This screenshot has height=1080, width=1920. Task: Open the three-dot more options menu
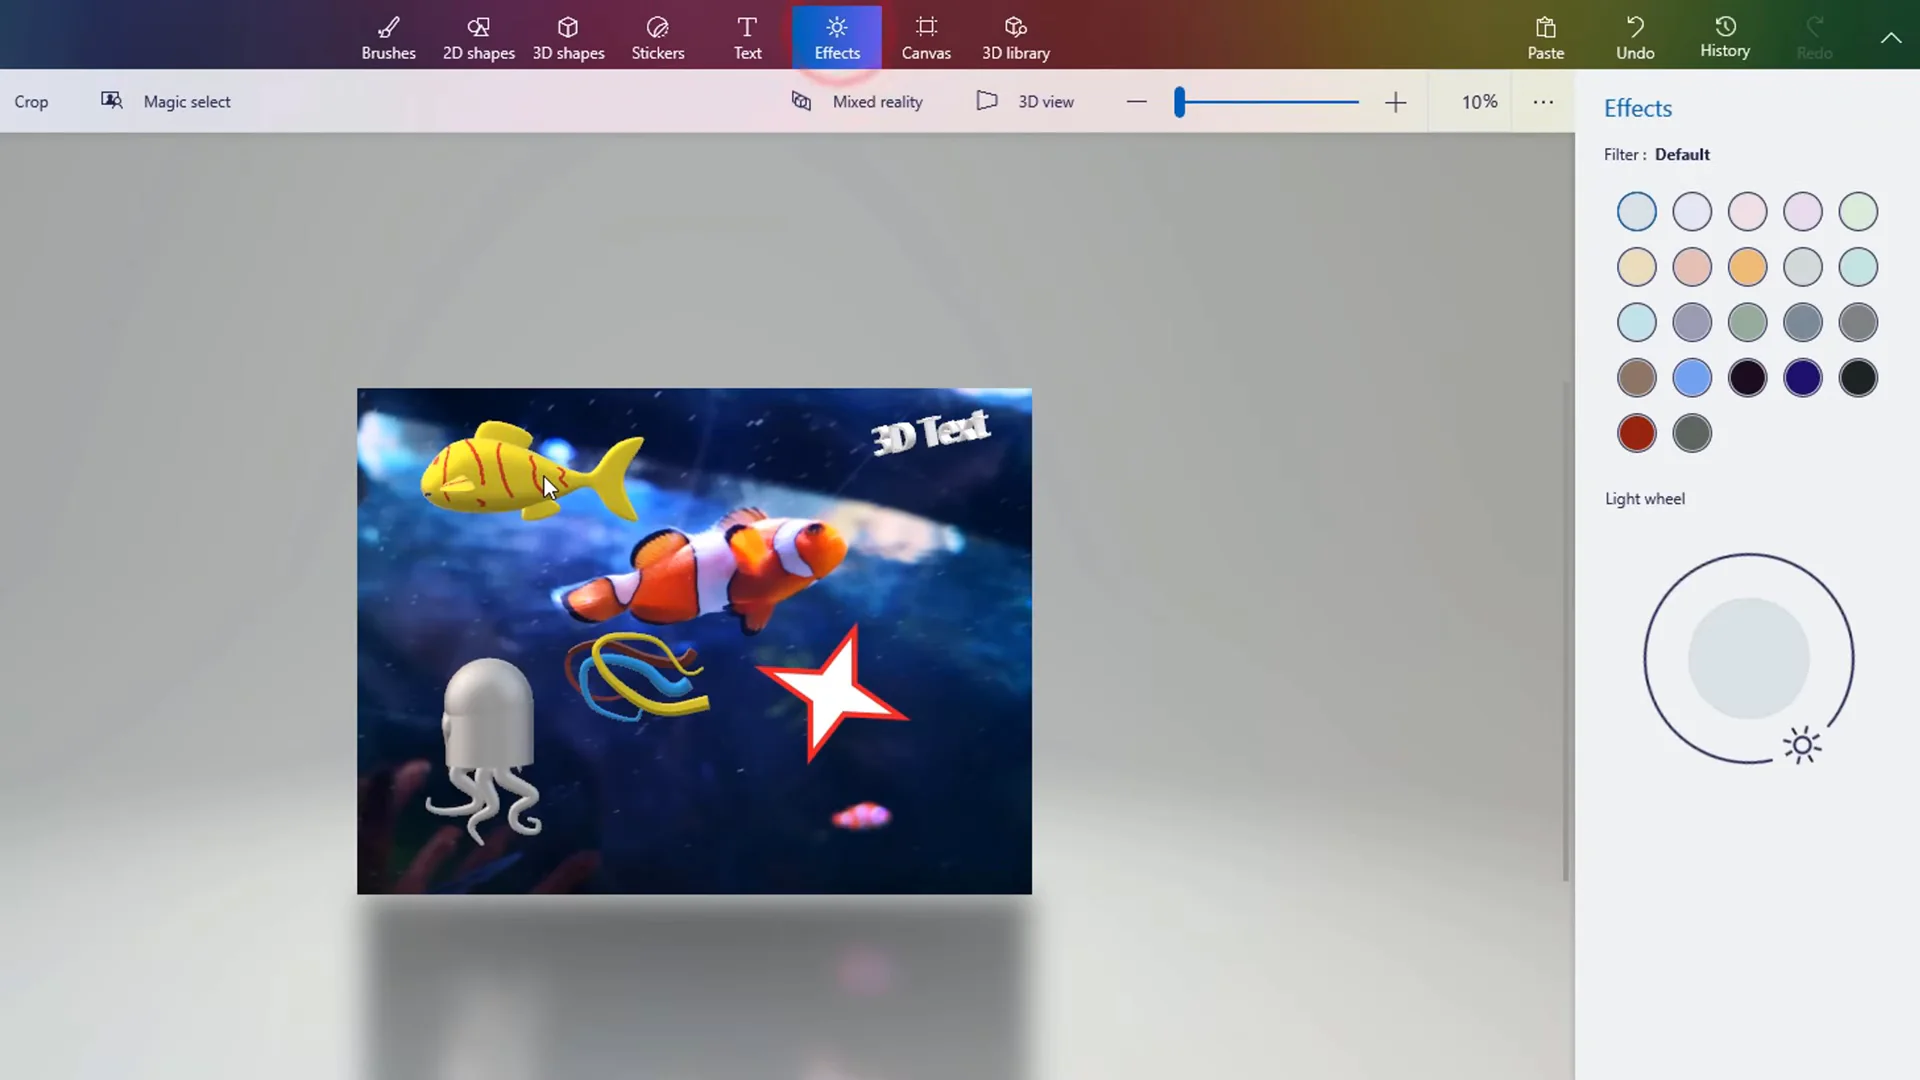pos(1543,101)
